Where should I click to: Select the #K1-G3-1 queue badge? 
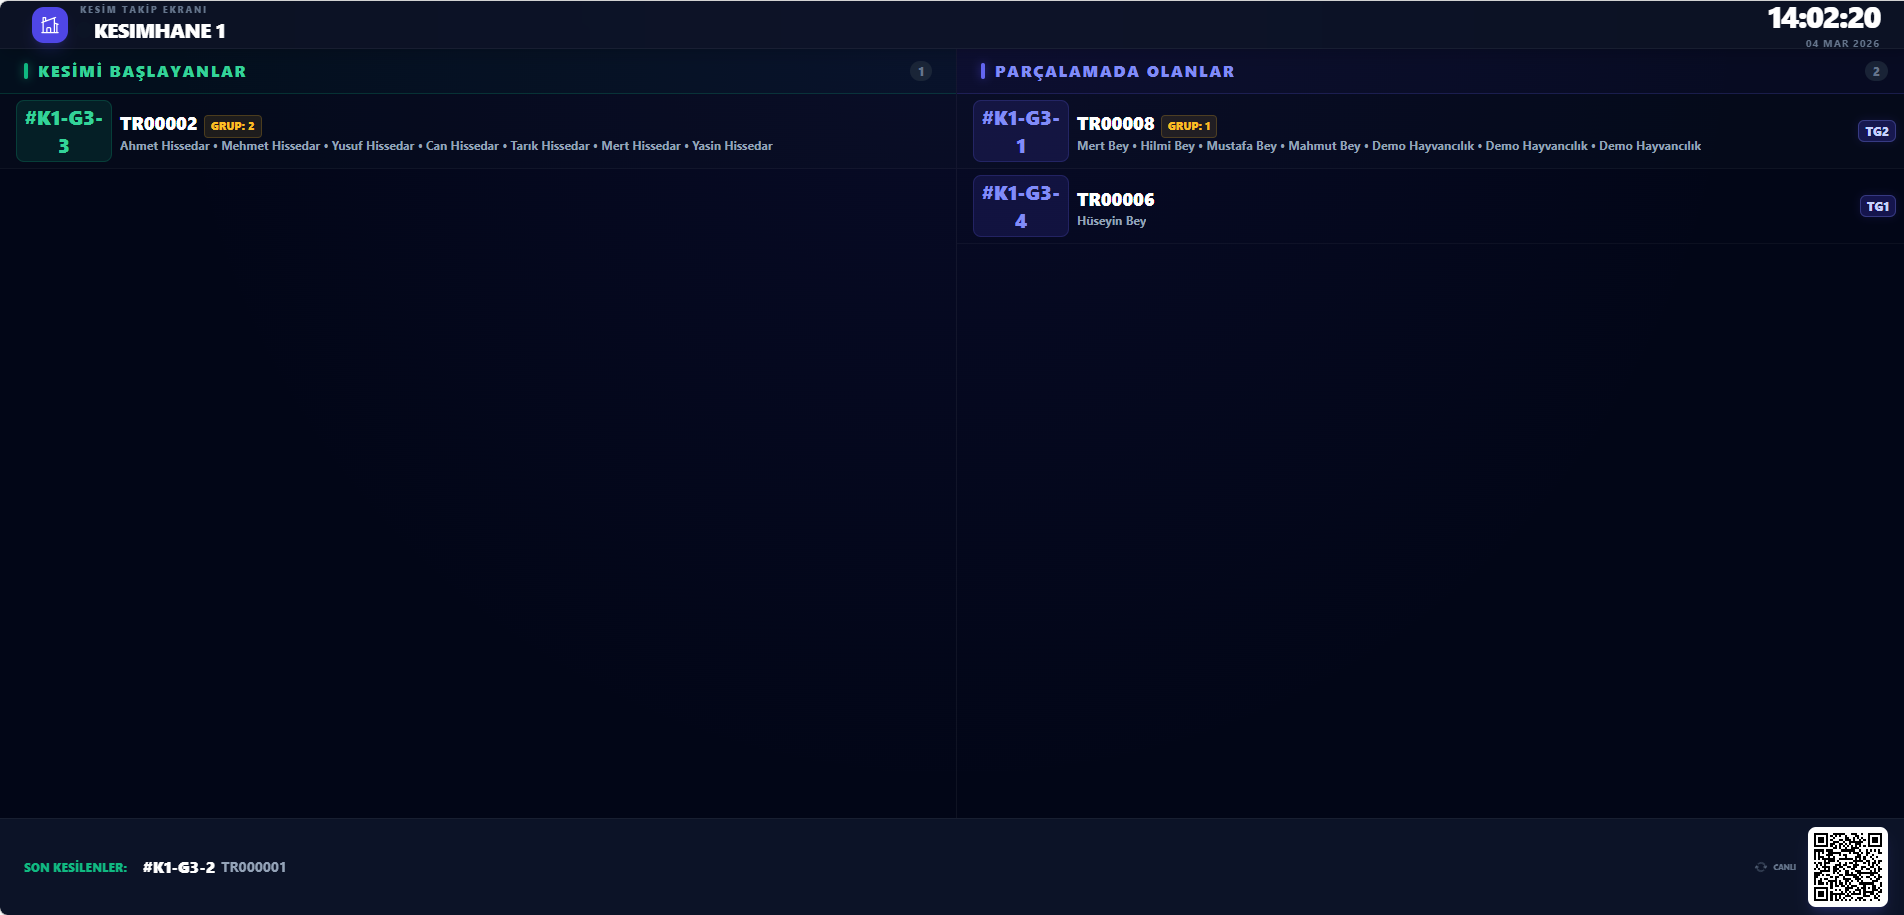point(1020,131)
